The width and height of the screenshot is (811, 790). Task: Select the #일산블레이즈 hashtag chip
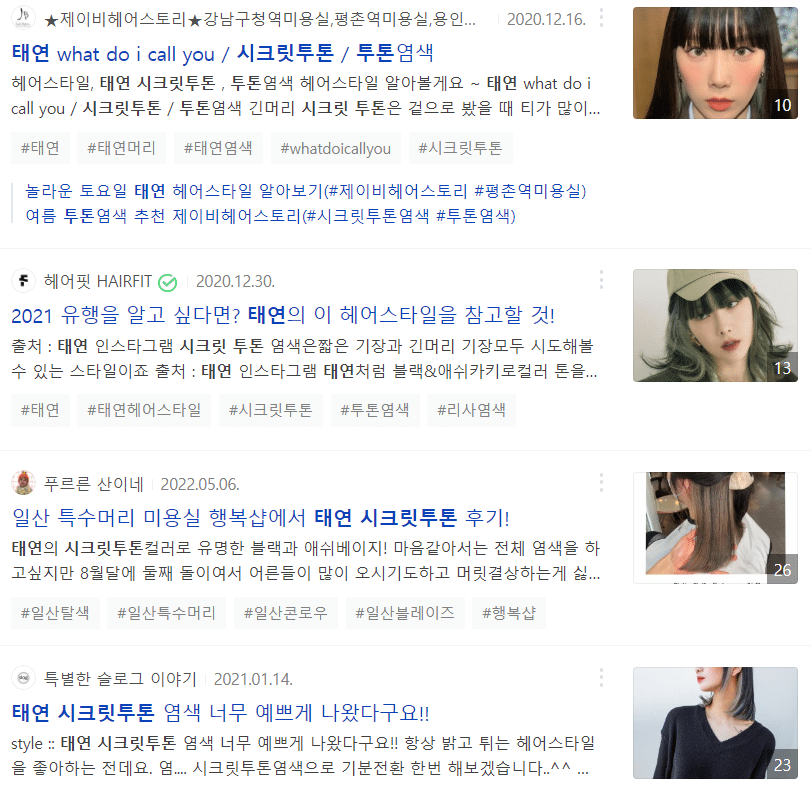[x=405, y=613]
